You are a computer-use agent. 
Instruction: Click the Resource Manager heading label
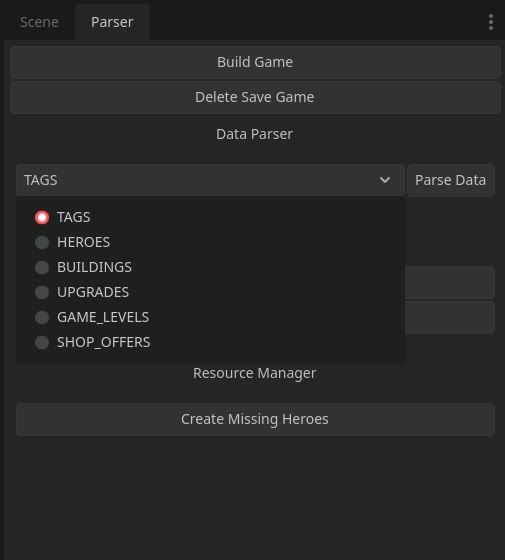click(x=254, y=373)
